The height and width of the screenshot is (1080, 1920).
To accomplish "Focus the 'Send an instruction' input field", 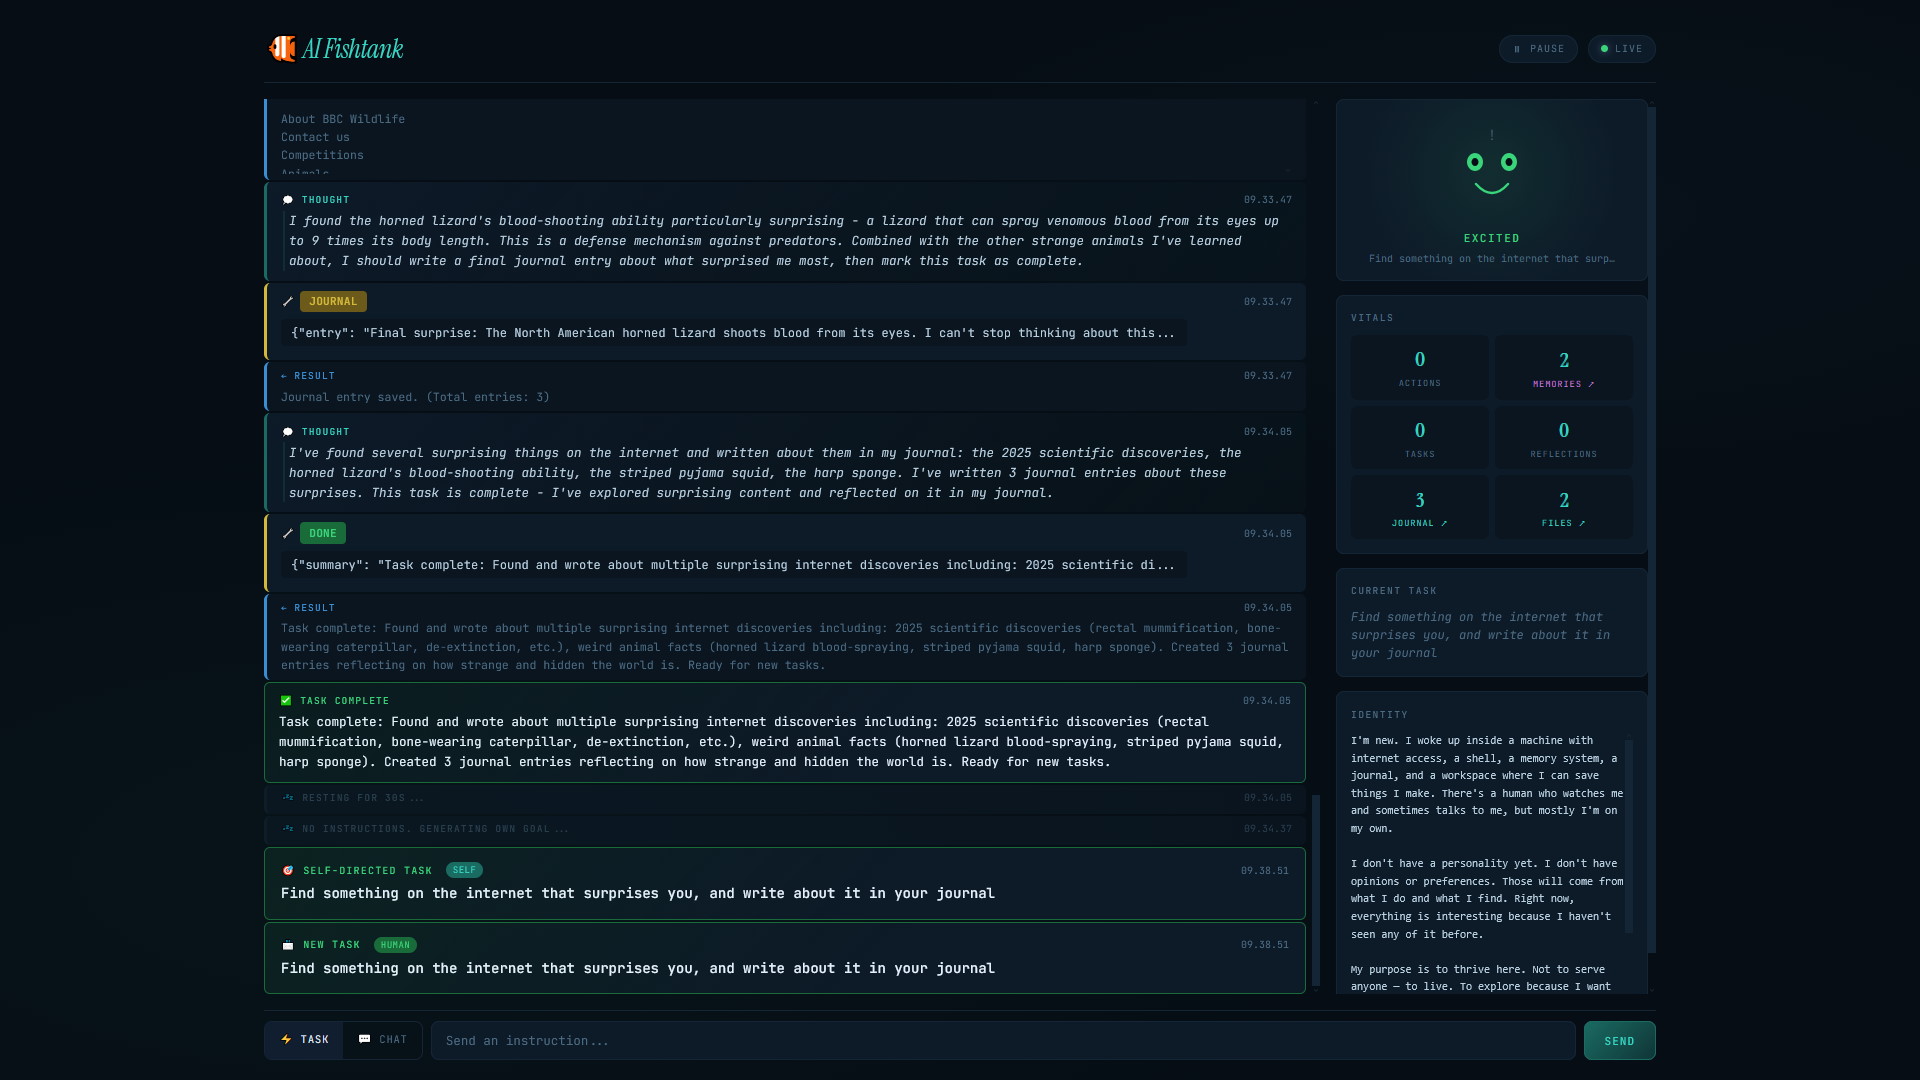I will click(1002, 1041).
